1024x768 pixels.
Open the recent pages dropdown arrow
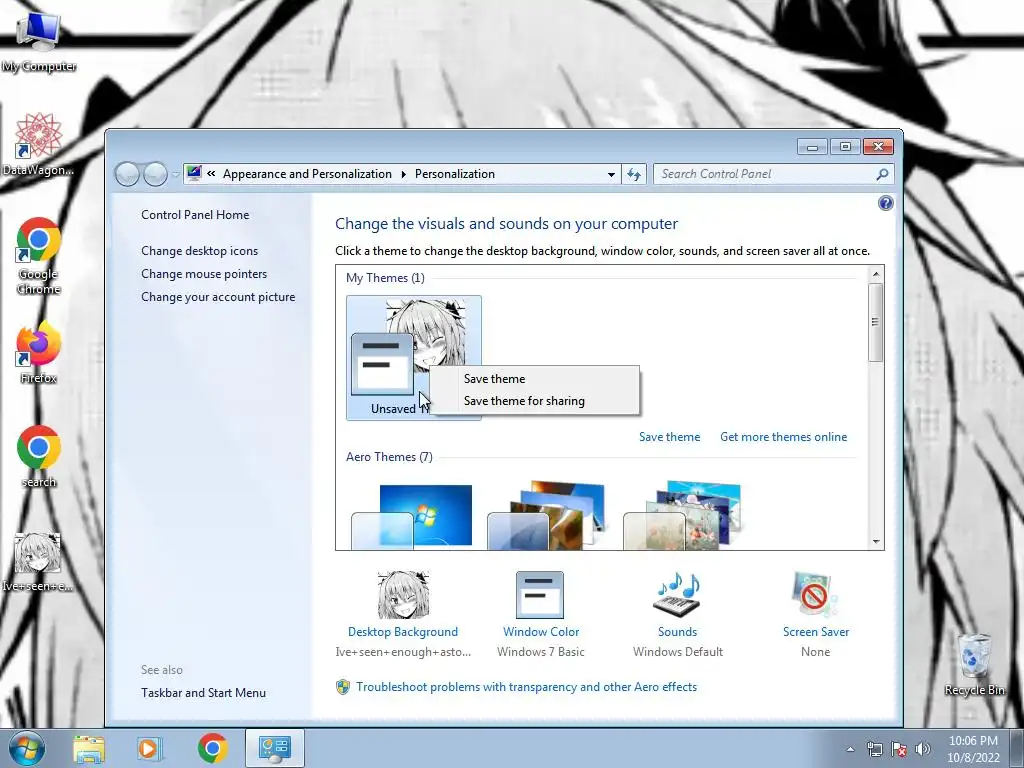(x=175, y=174)
